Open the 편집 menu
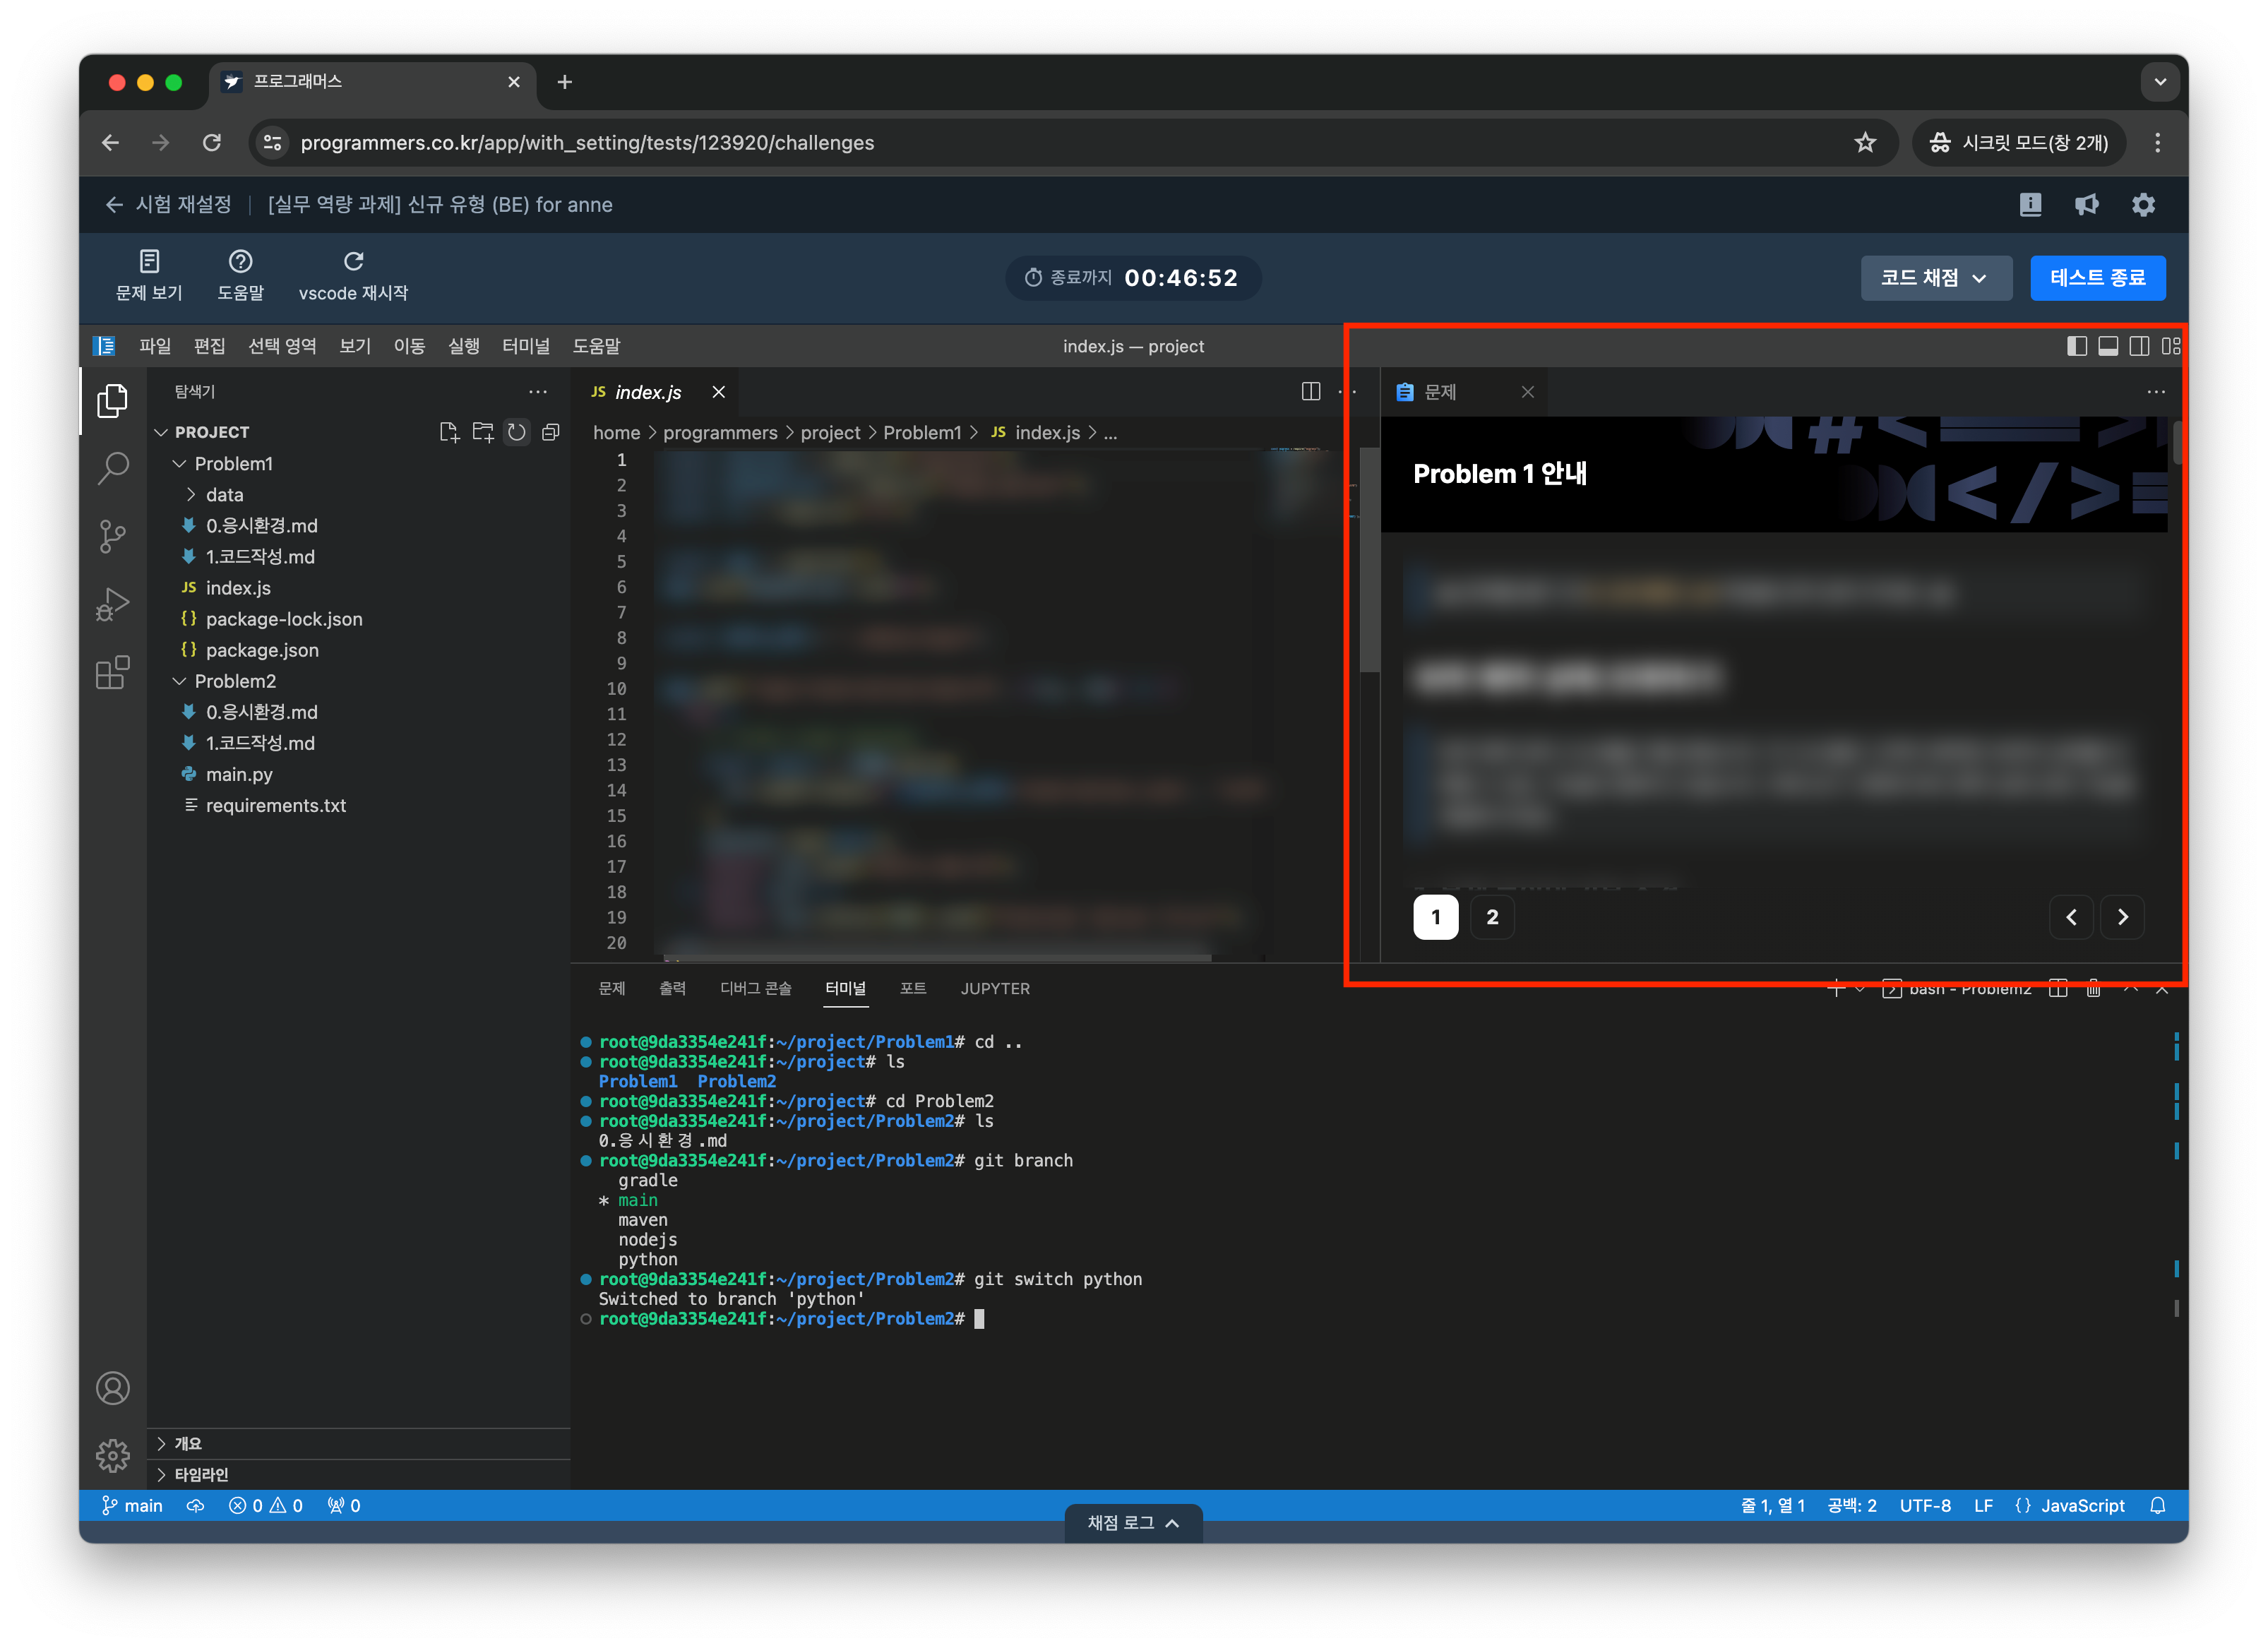 click(209, 346)
